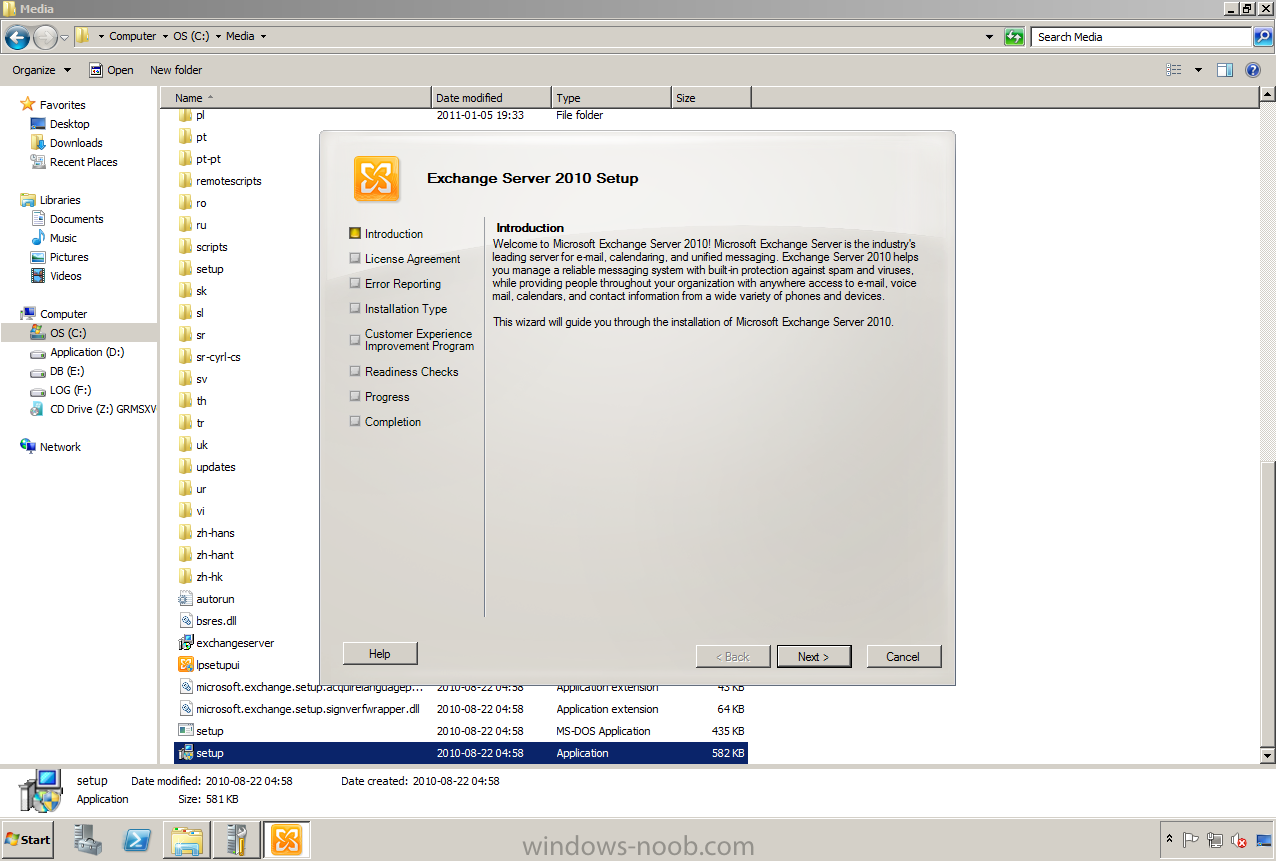Select the updates folder
The width and height of the screenshot is (1276, 861).
coord(207,467)
